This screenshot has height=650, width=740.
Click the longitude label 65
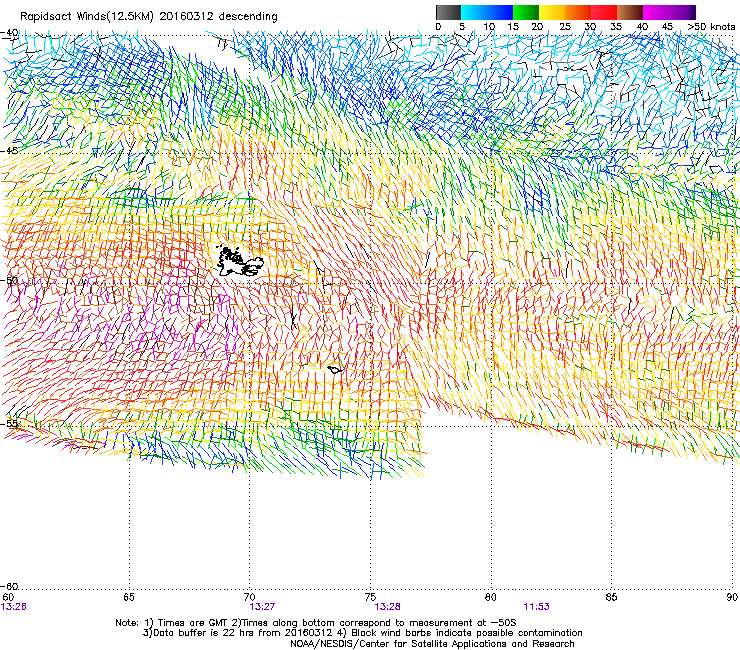point(129,598)
